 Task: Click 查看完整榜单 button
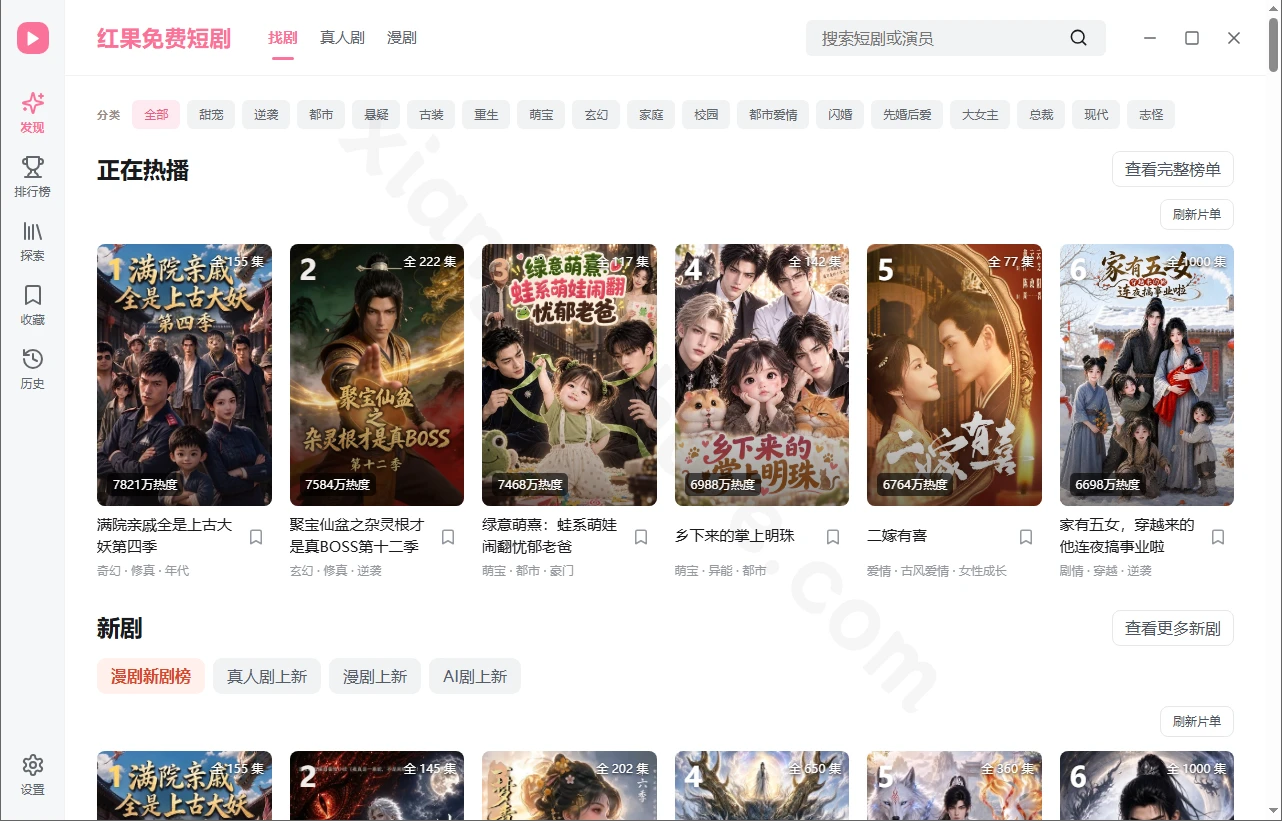pos(1173,169)
